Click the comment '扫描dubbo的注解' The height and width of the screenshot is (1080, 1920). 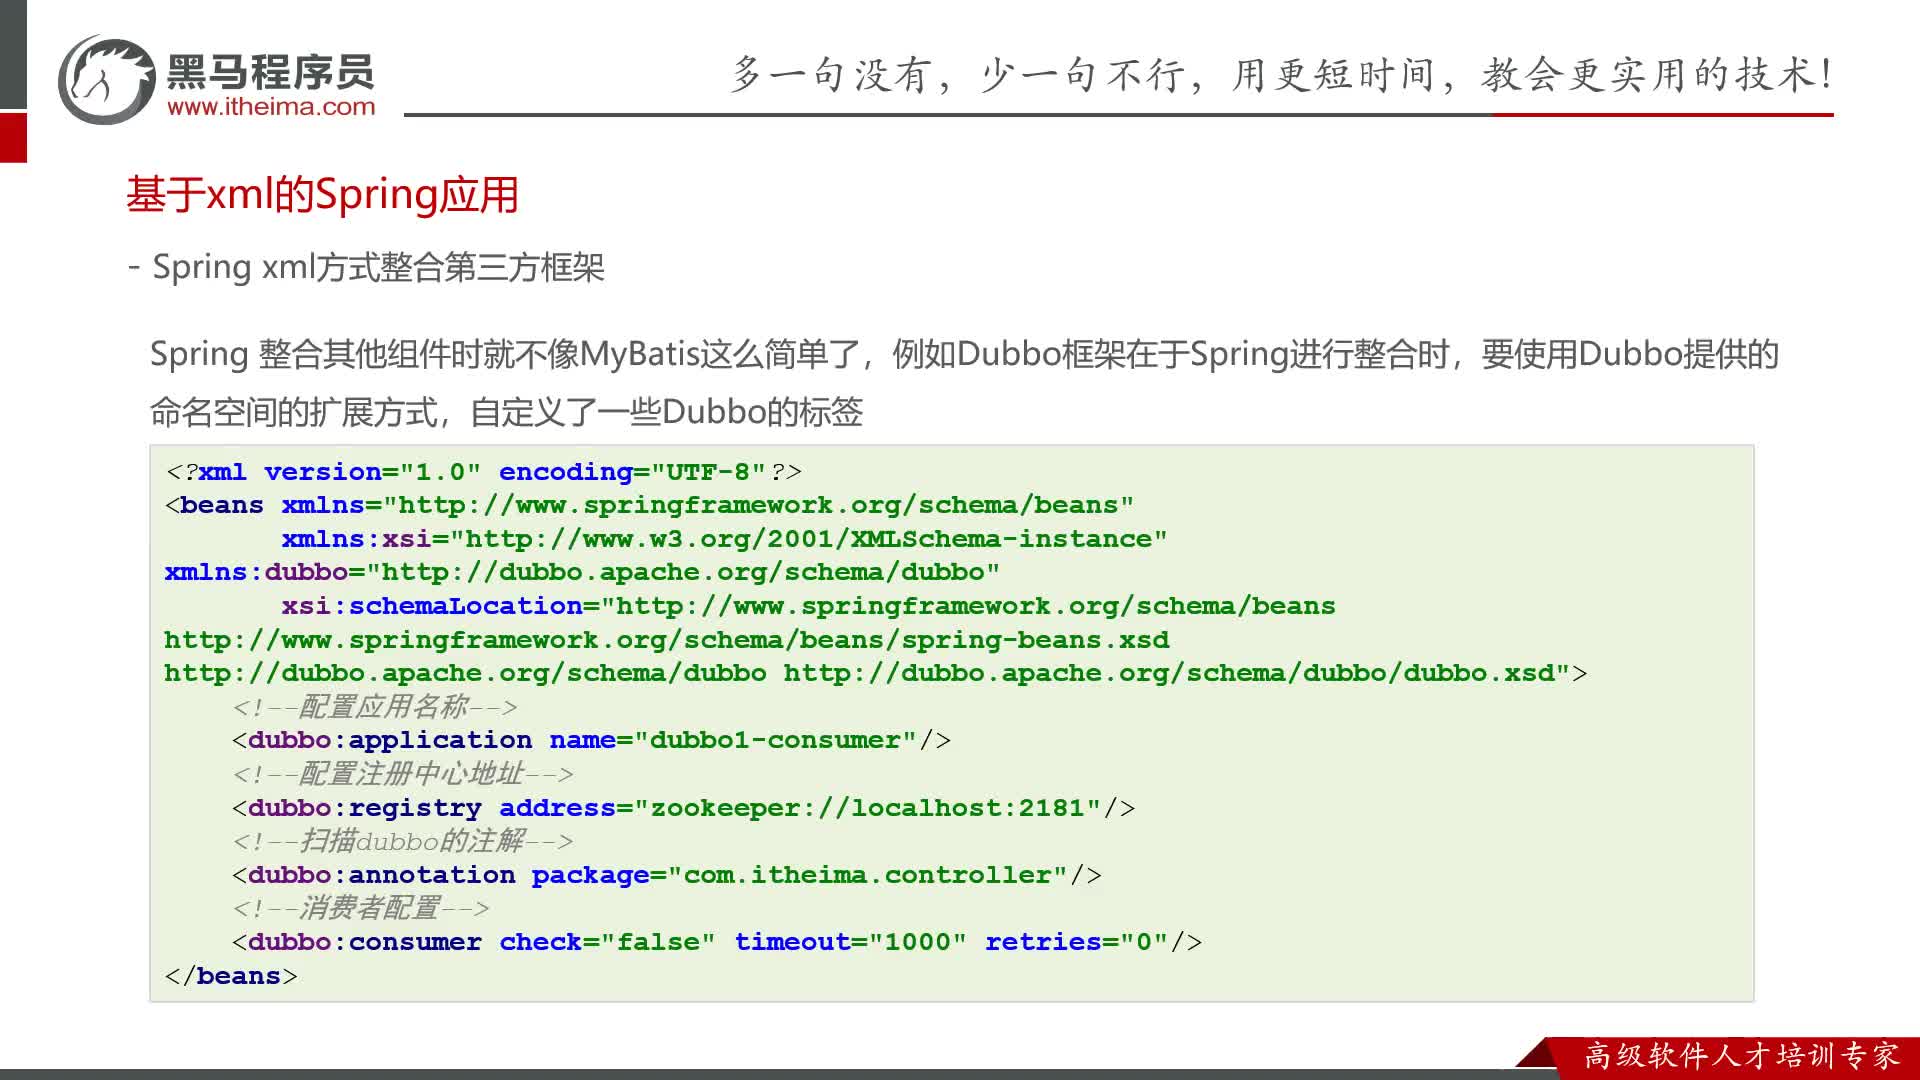point(402,841)
